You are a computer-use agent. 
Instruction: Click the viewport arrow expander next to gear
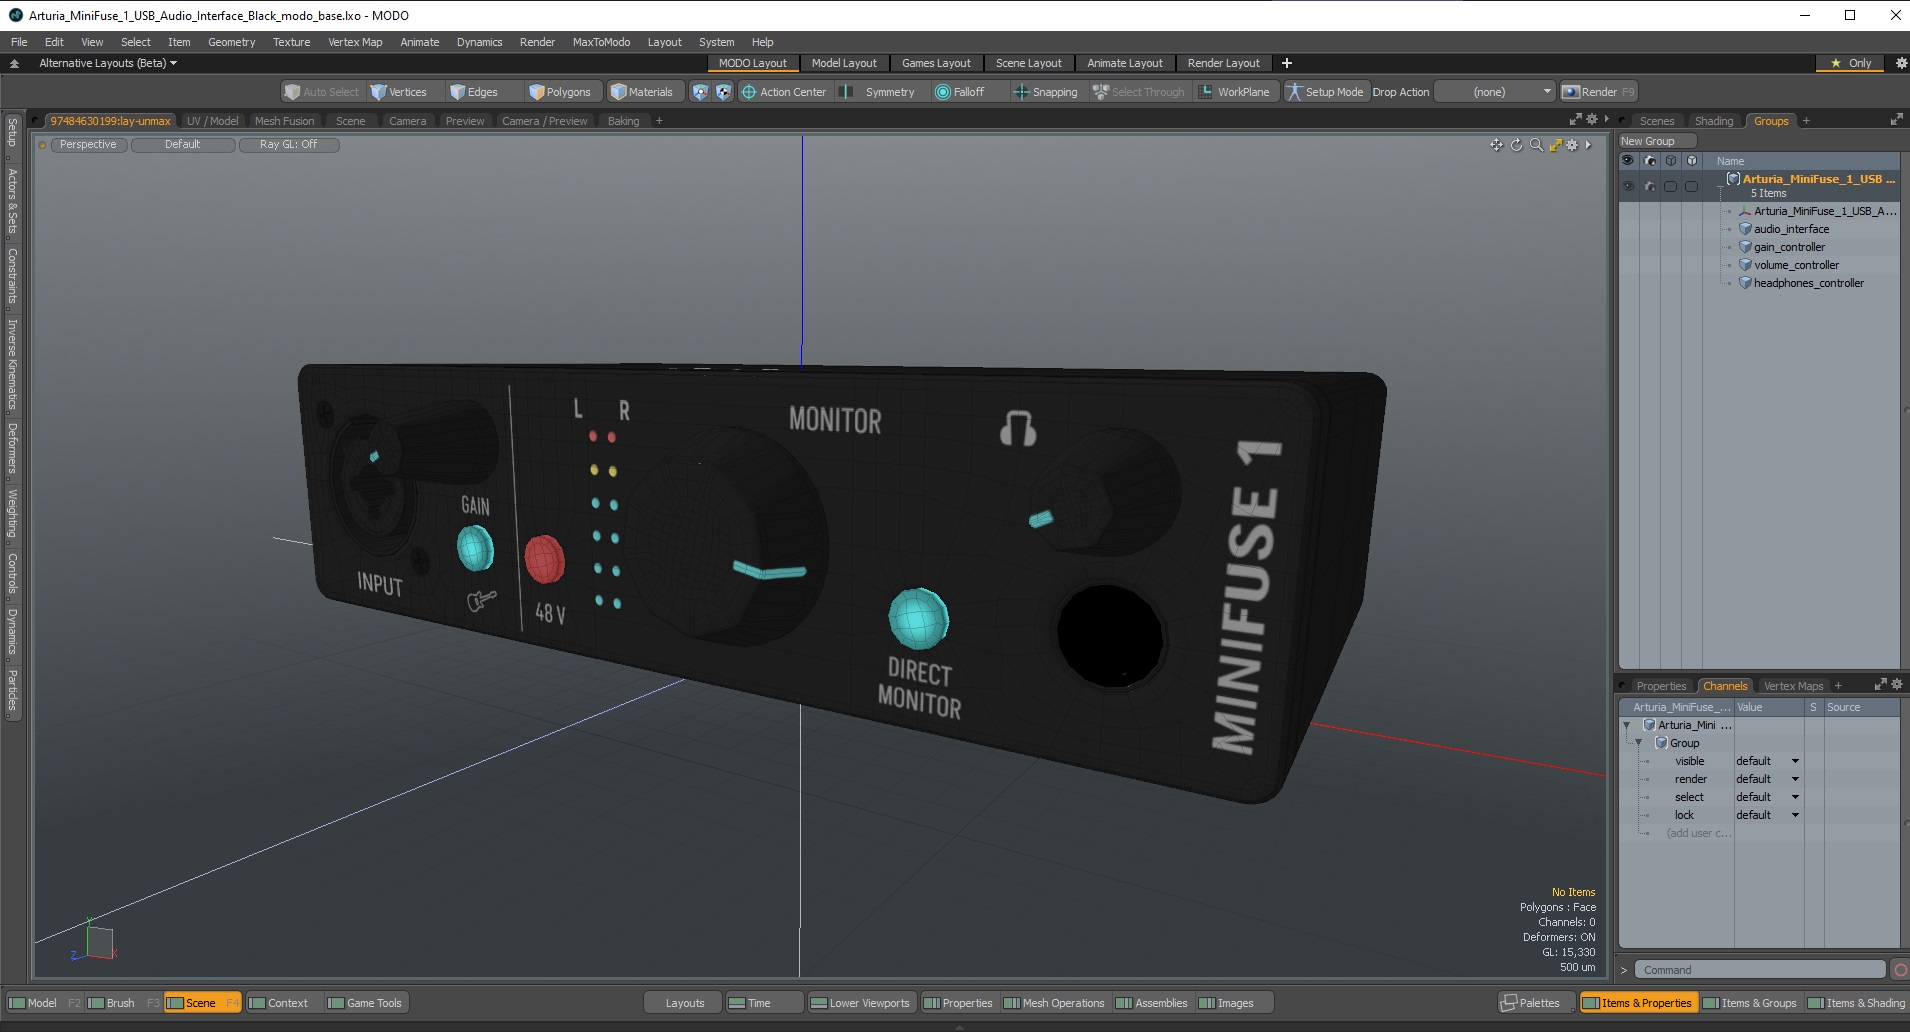1588,145
